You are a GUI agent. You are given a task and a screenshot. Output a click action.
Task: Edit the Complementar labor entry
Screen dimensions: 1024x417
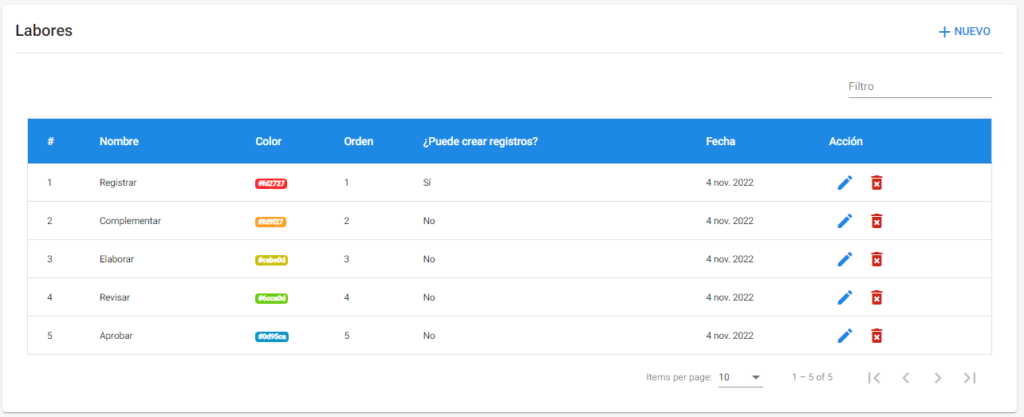[x=845, y=221]
